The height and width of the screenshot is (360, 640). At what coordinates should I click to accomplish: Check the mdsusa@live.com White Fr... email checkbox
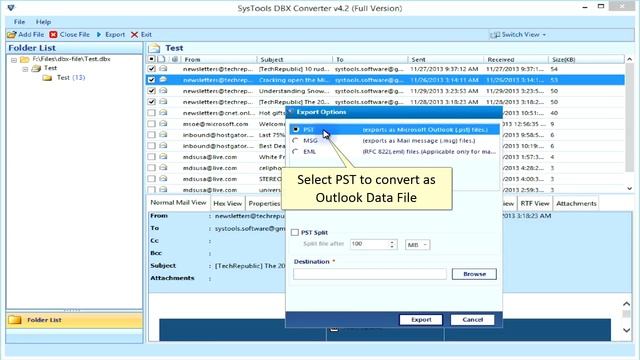coord(151,157)
